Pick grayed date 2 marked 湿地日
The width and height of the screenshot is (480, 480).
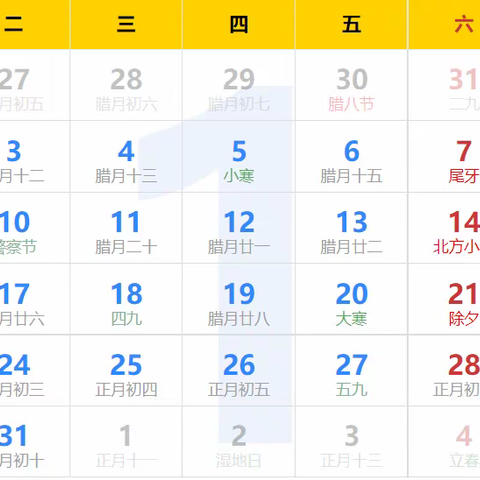pos(239,442)
